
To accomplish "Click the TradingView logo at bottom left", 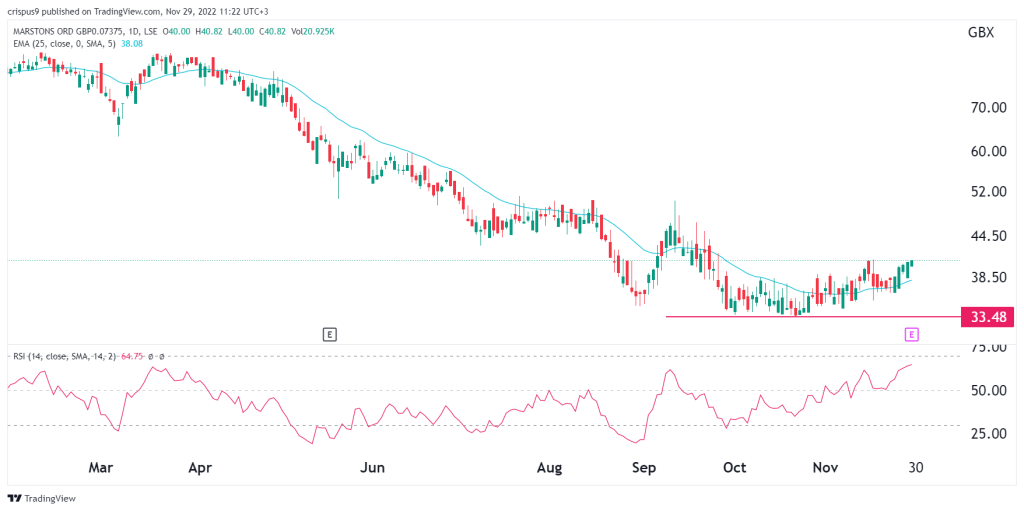I will pos(42,499).
